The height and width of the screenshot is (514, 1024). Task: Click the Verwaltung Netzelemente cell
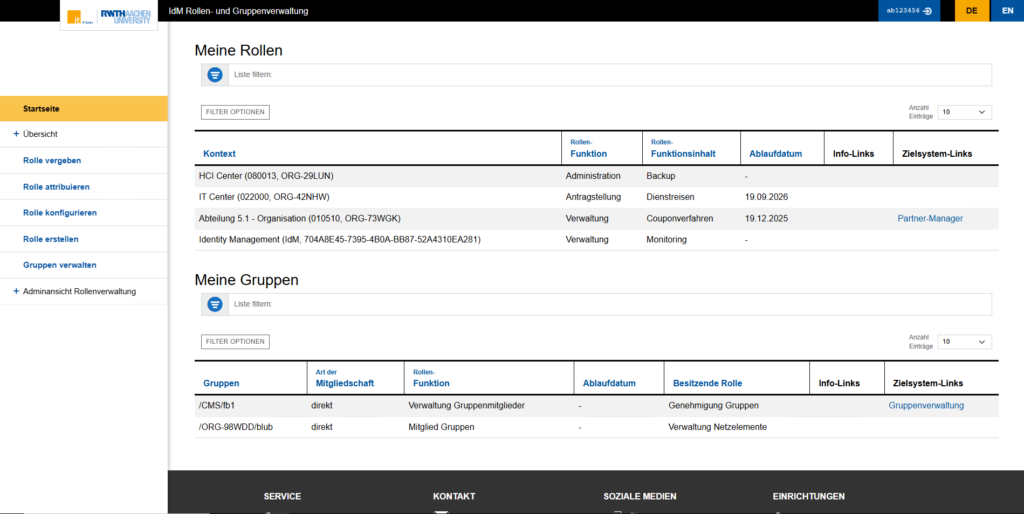click(717, 427)
